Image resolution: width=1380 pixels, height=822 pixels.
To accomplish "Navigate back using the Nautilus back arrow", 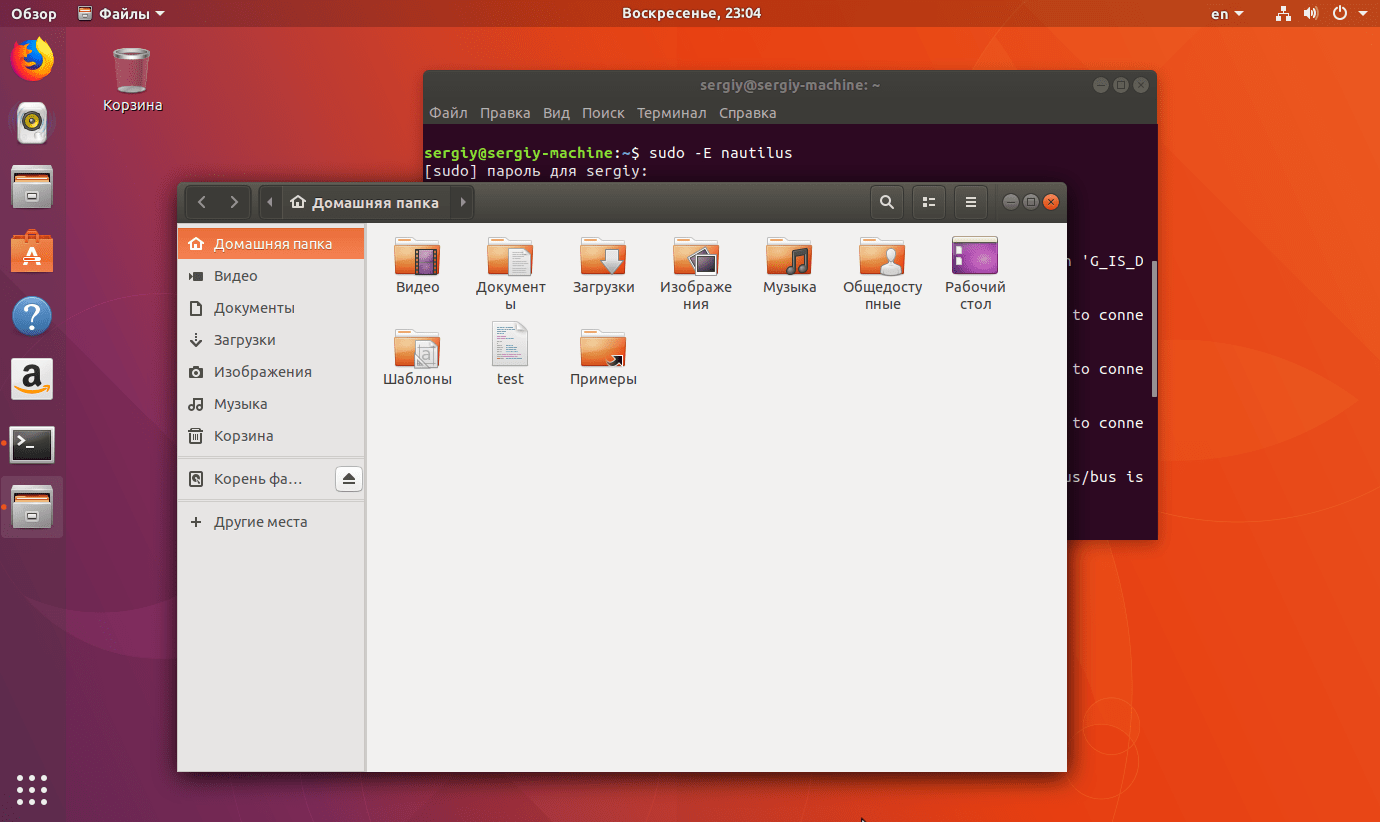I will [200, 201].
